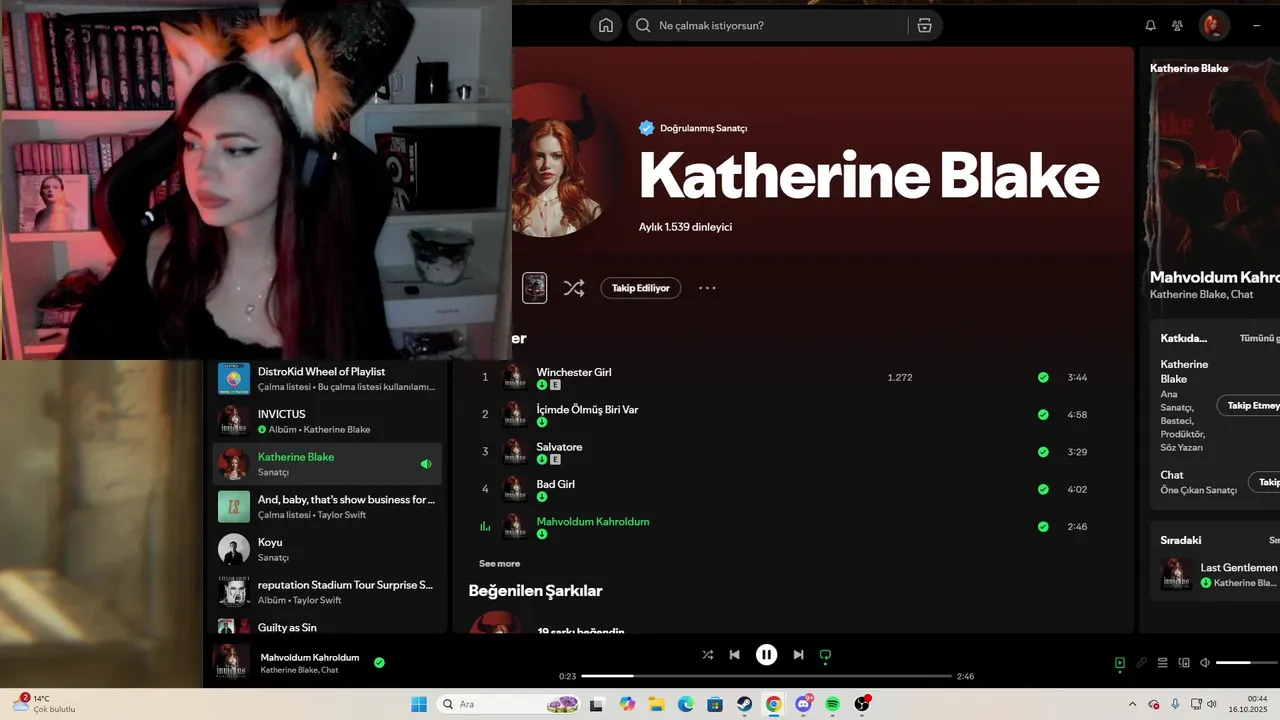Click the İçimde Ölmüş Biri Var song title
This screenshot has height=720, width=1280.
(587, 410)
